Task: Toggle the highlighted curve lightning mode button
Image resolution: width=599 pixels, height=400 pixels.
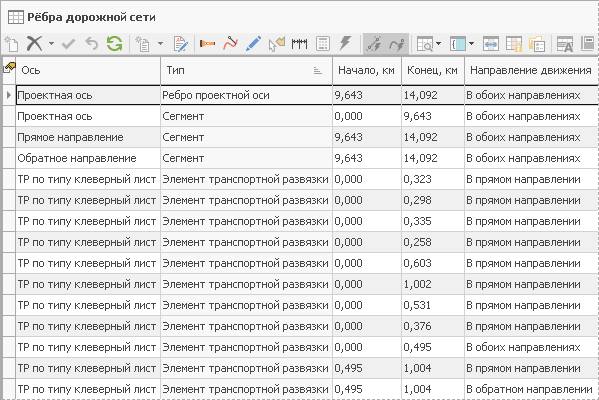Action: pyautogui.click(x=397, y=44)
